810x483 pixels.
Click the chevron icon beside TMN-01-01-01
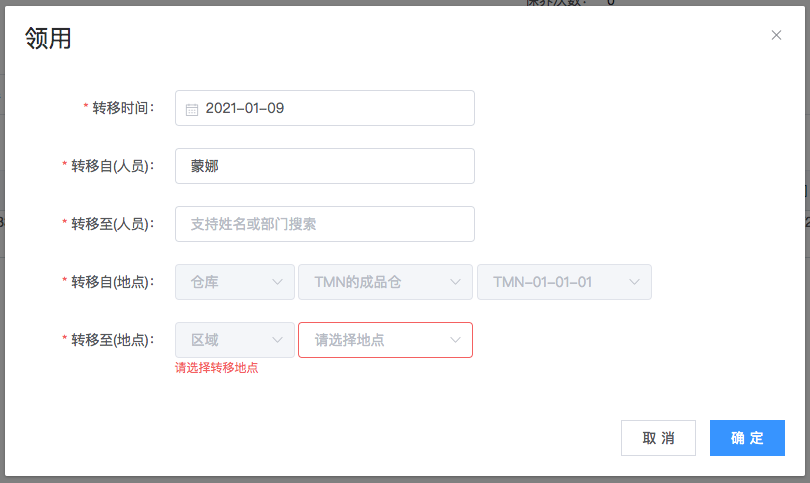tap(634, 282)
